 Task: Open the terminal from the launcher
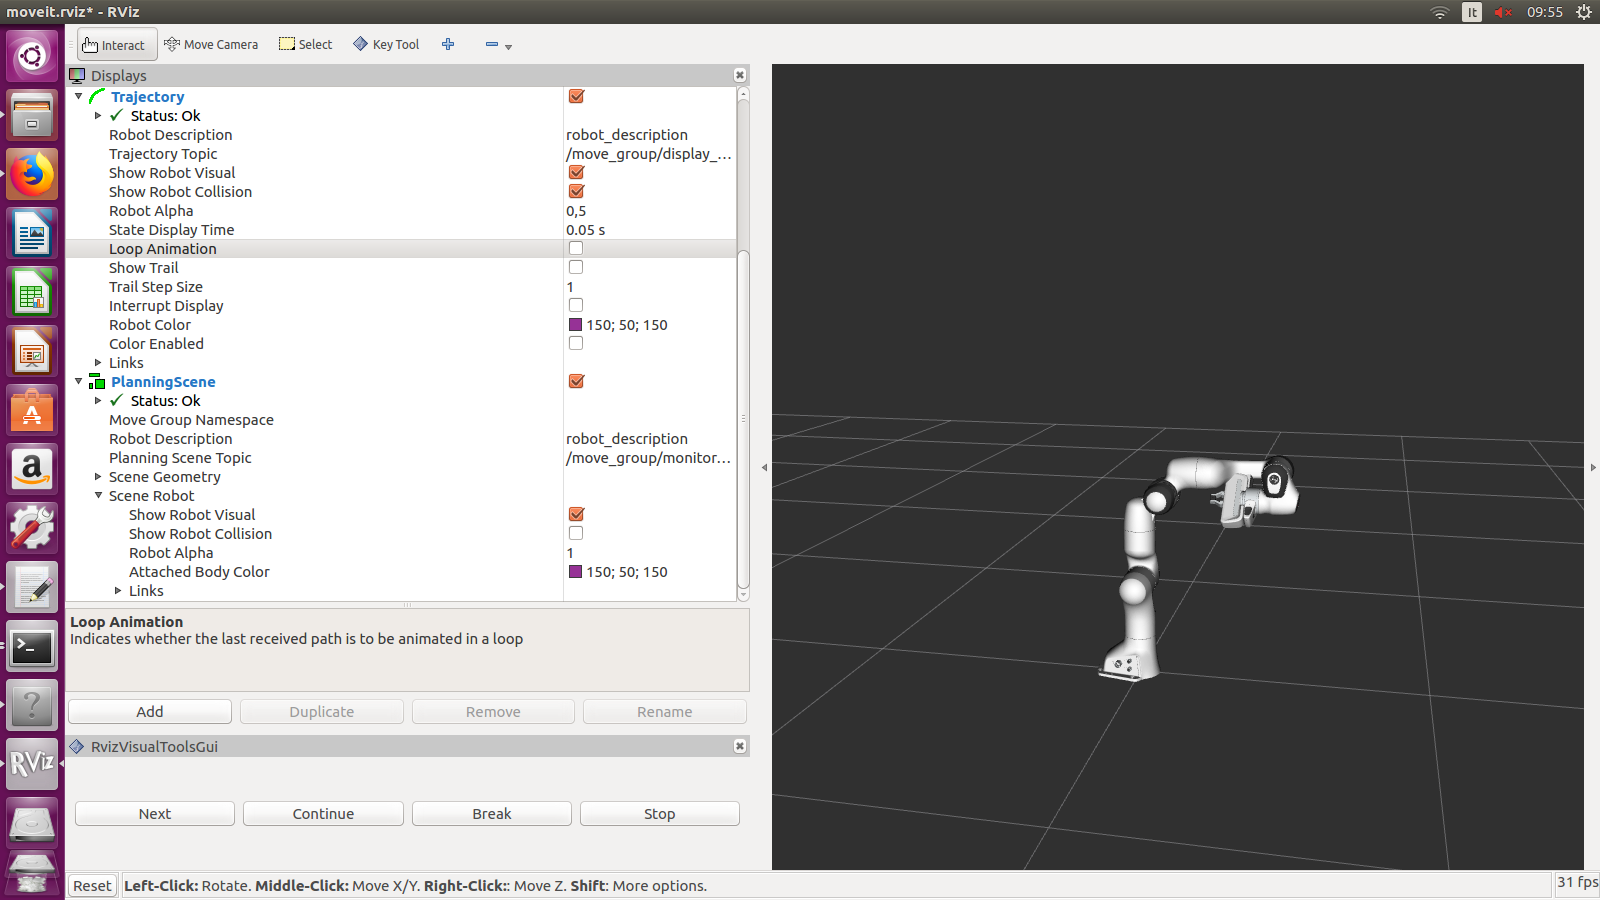pyautogui.click(x=32, y=646)
